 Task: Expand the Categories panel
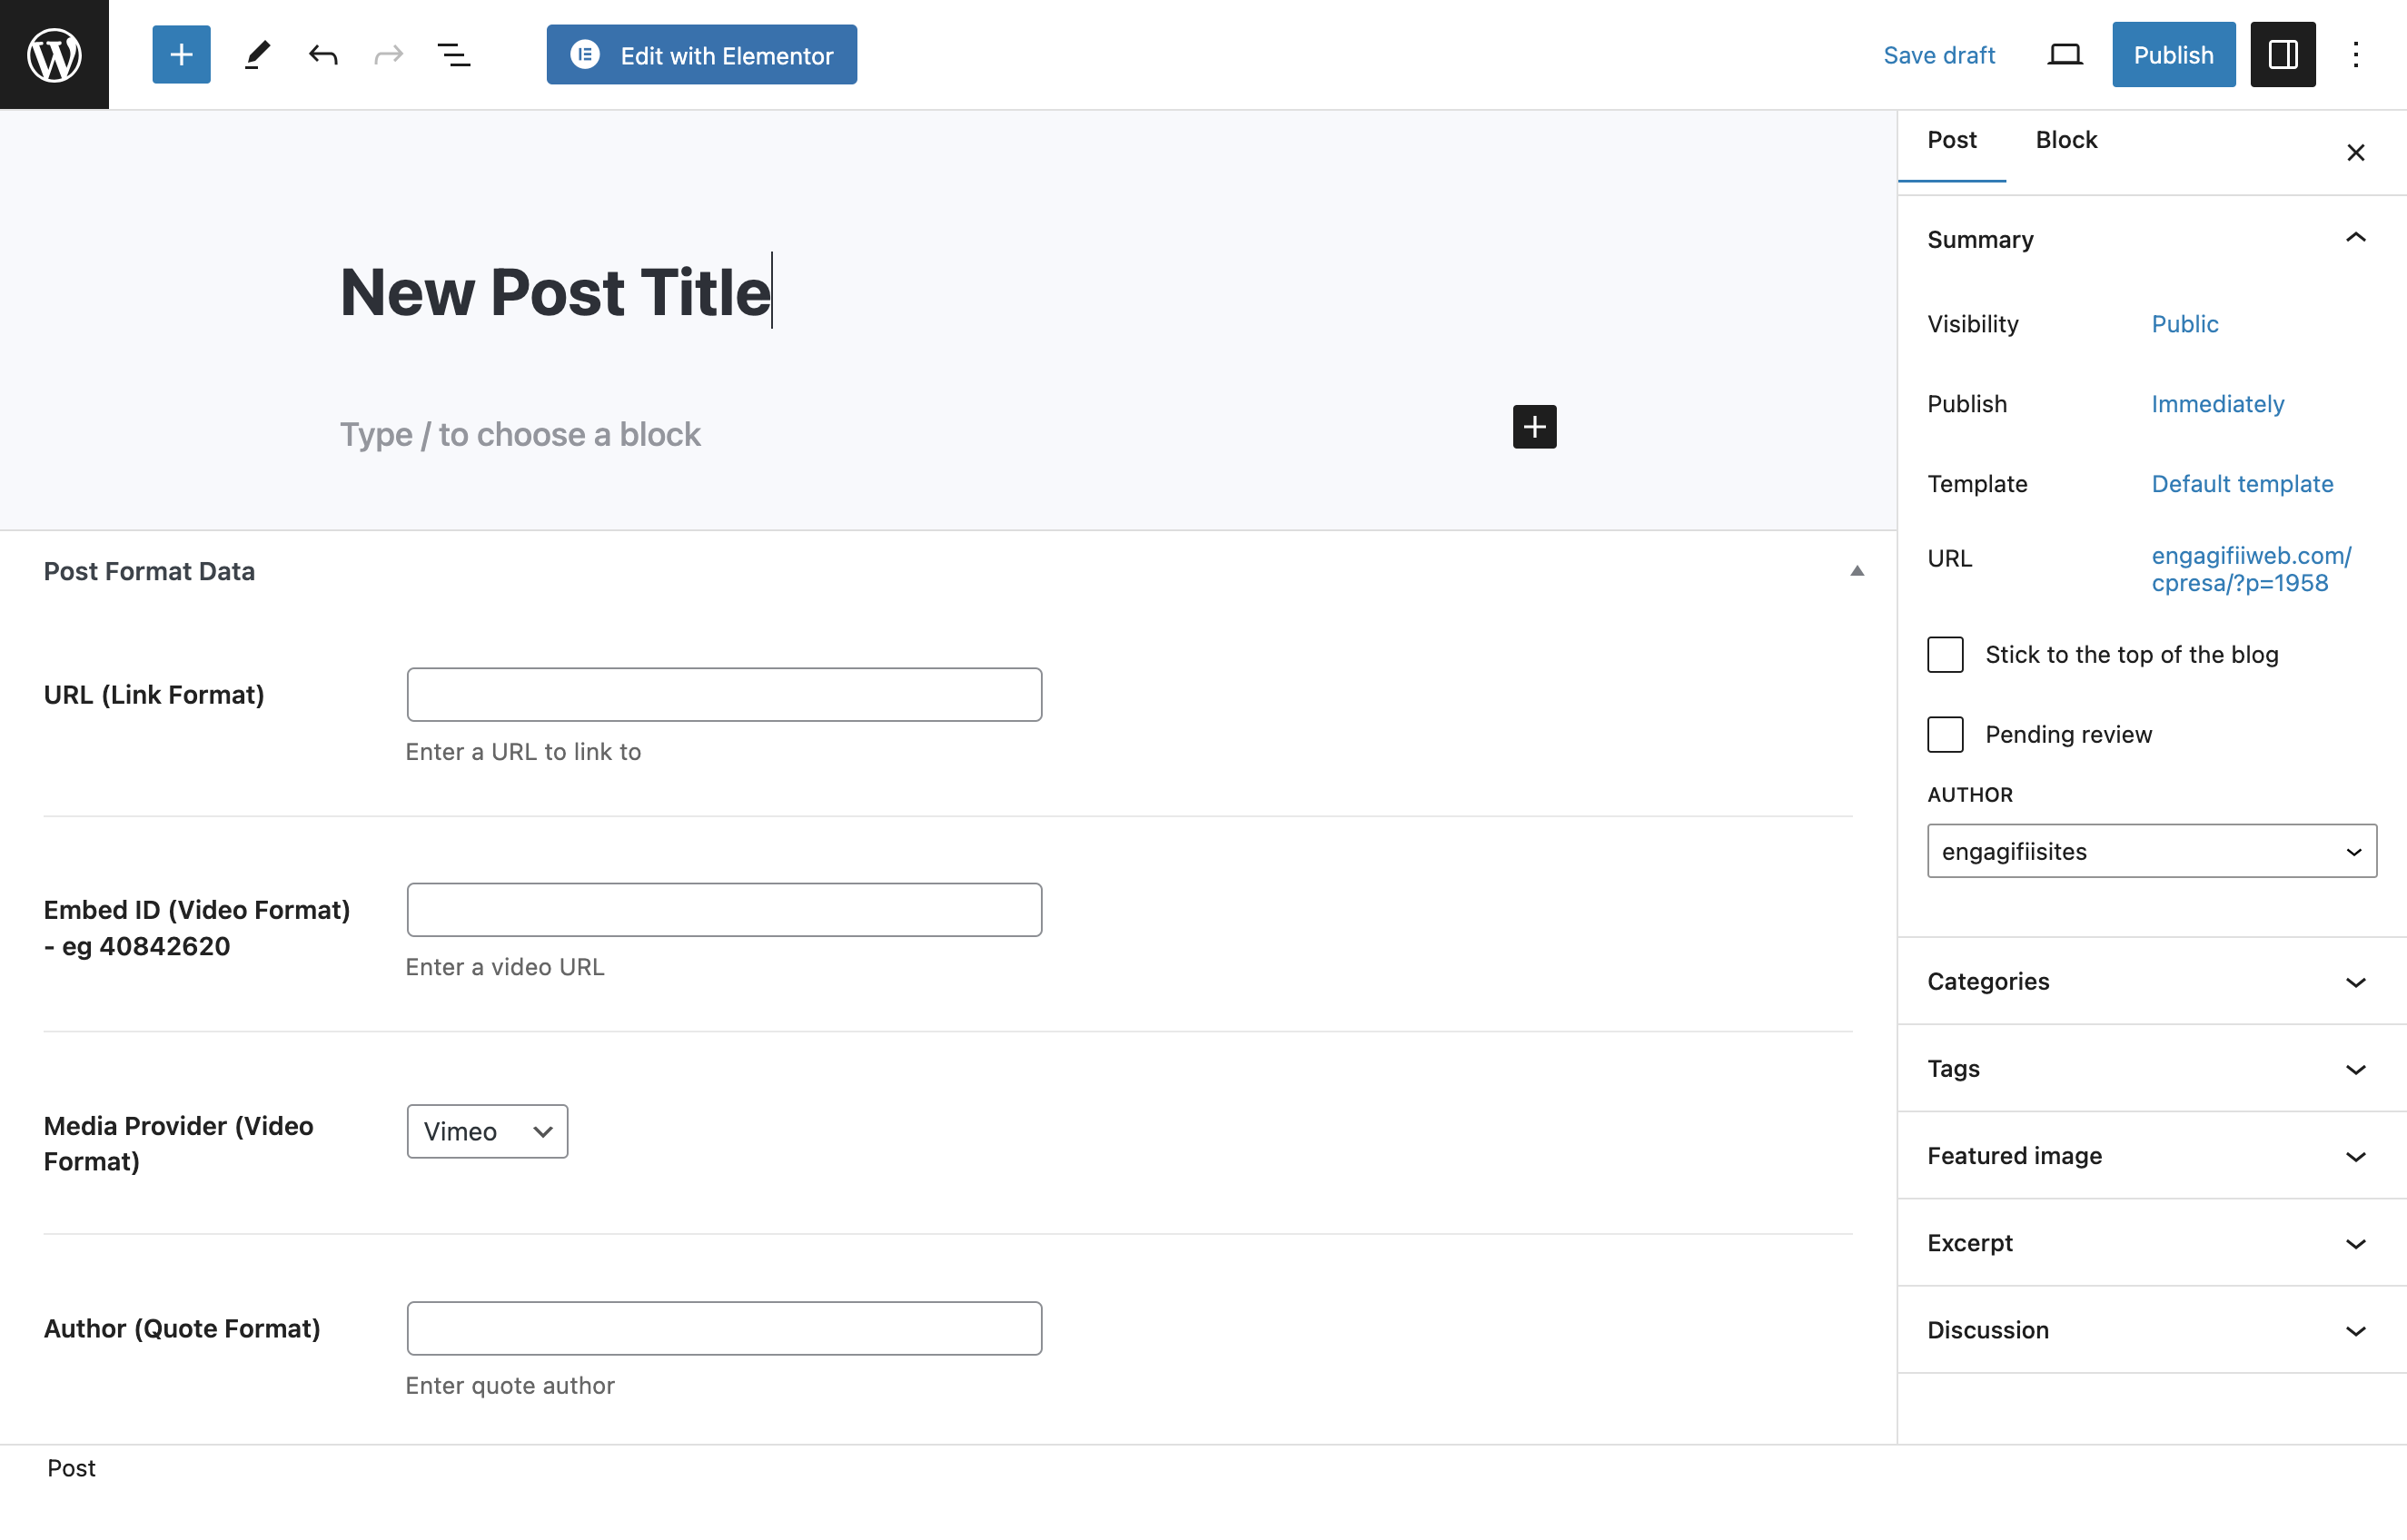pyautogui.click(x=2151, y=981)
